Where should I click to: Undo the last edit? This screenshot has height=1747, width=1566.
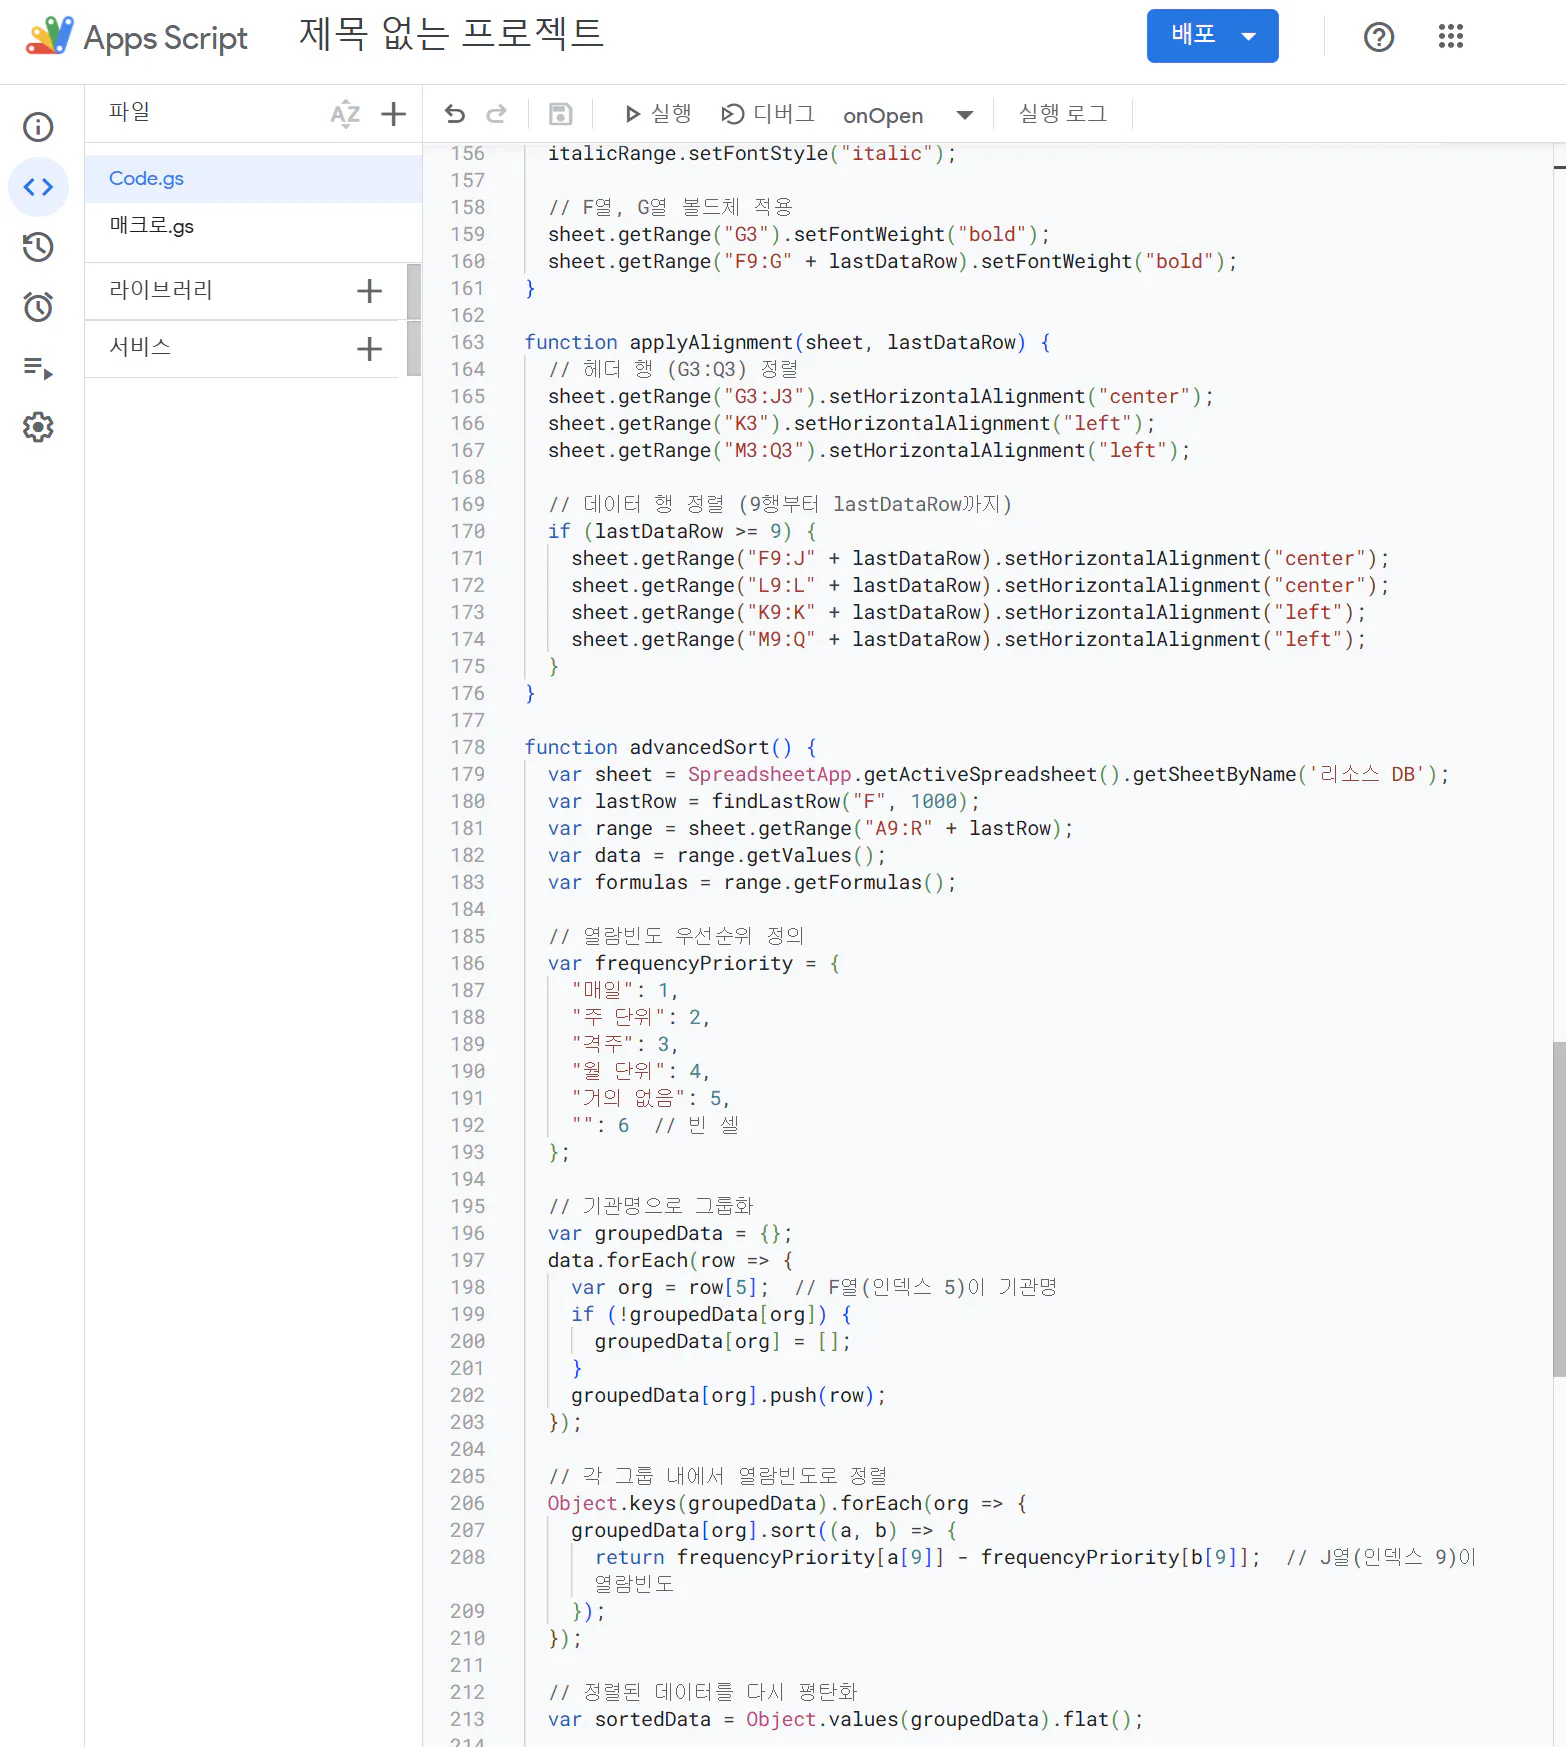tap(455, 114)
